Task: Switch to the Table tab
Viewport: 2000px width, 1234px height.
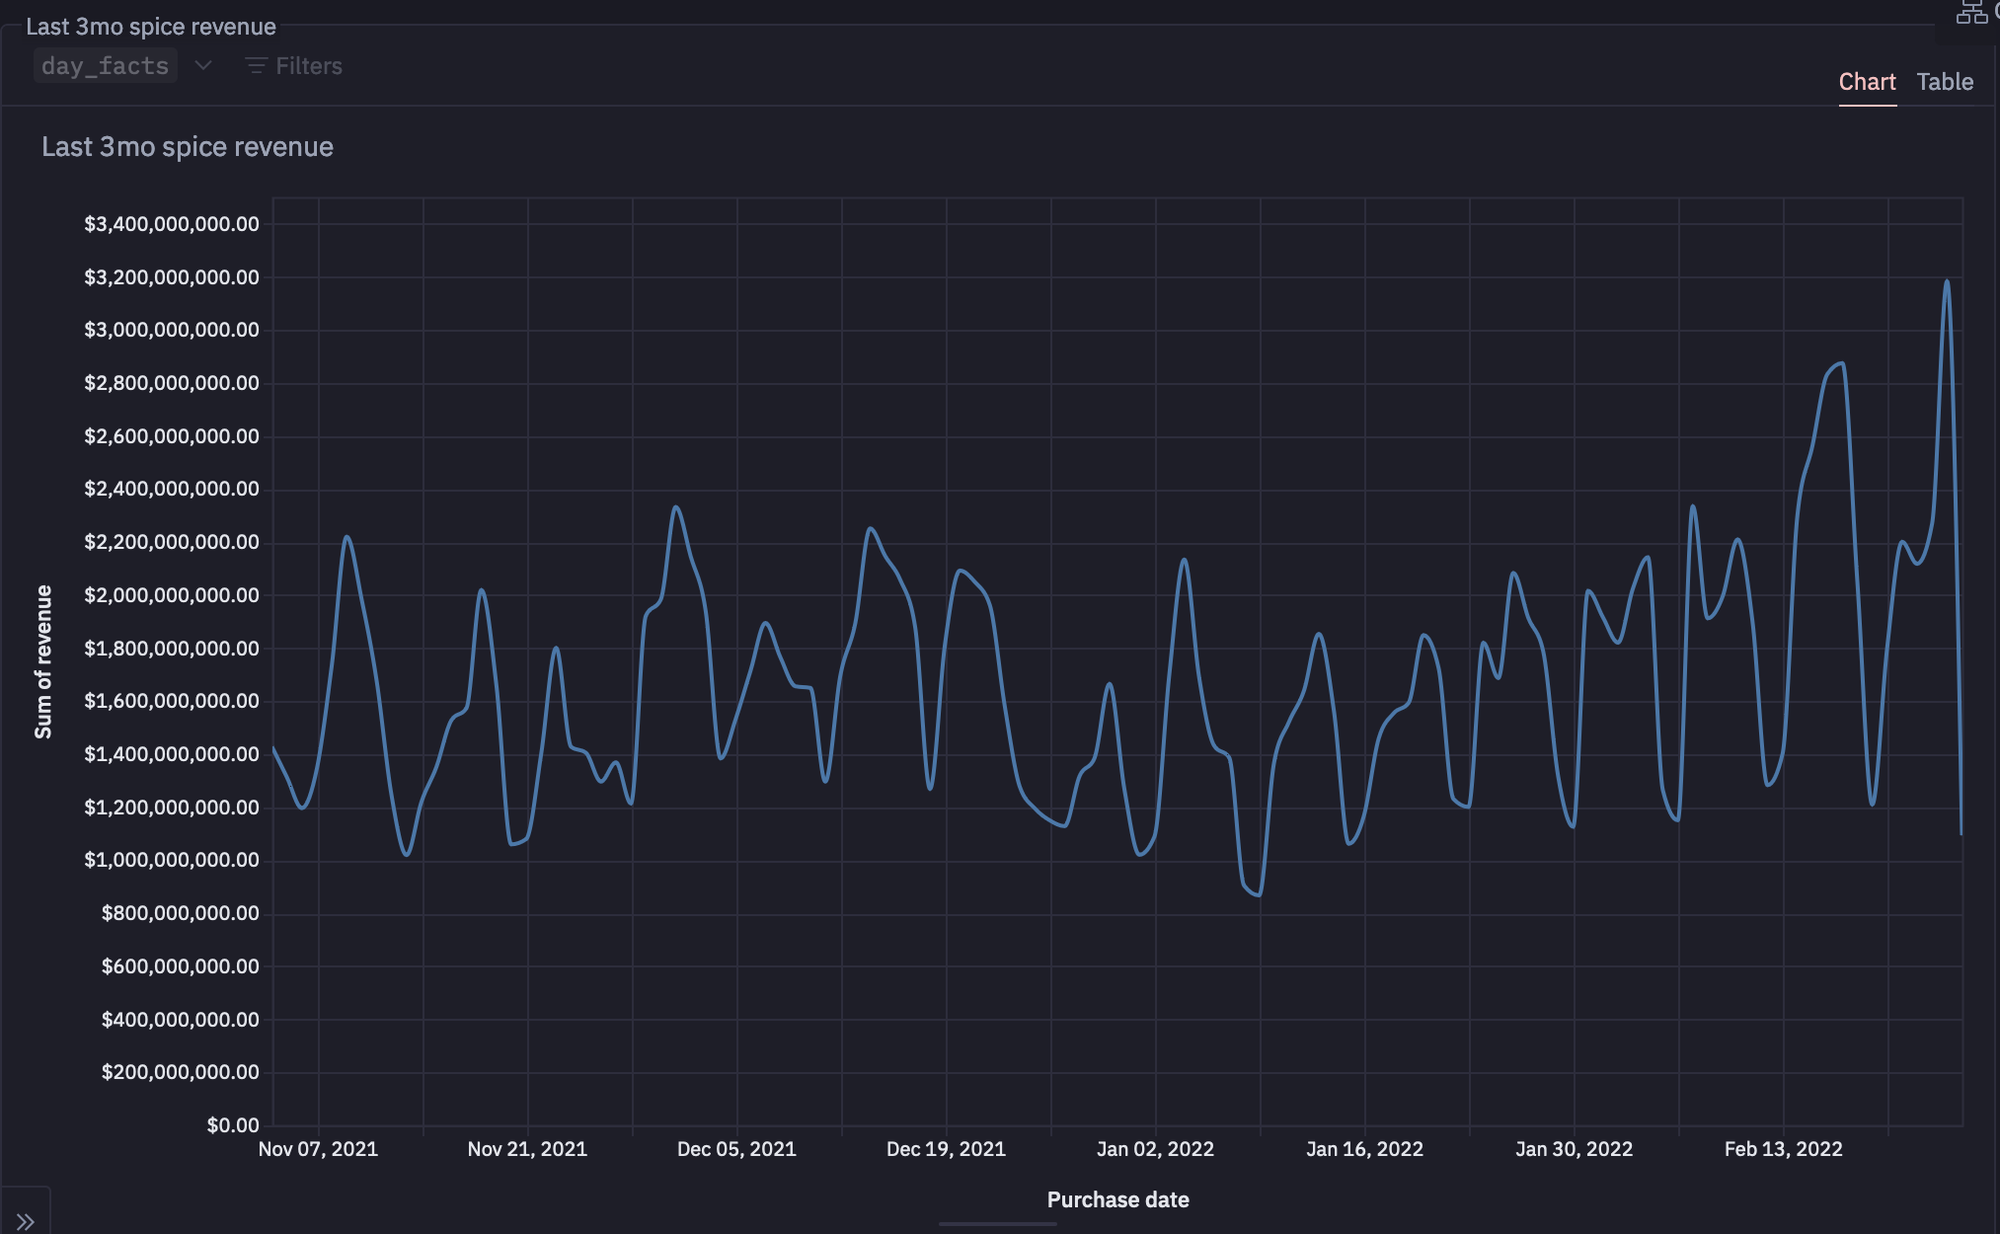Action: (1944, 82)
